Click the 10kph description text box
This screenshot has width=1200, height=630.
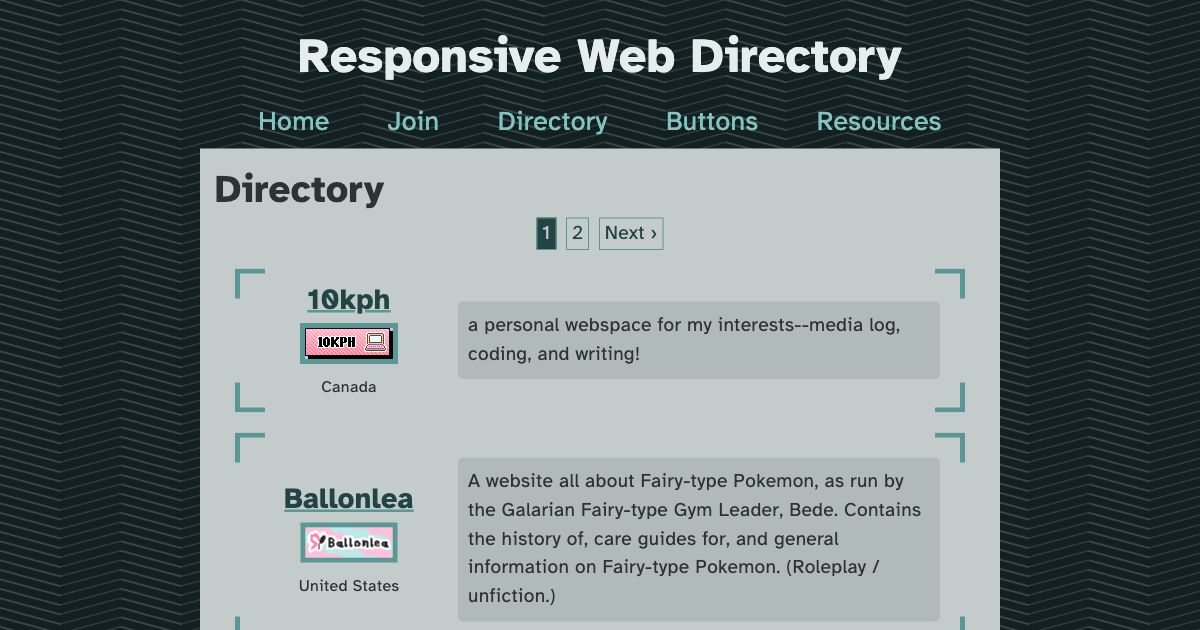tap(697, 339)
